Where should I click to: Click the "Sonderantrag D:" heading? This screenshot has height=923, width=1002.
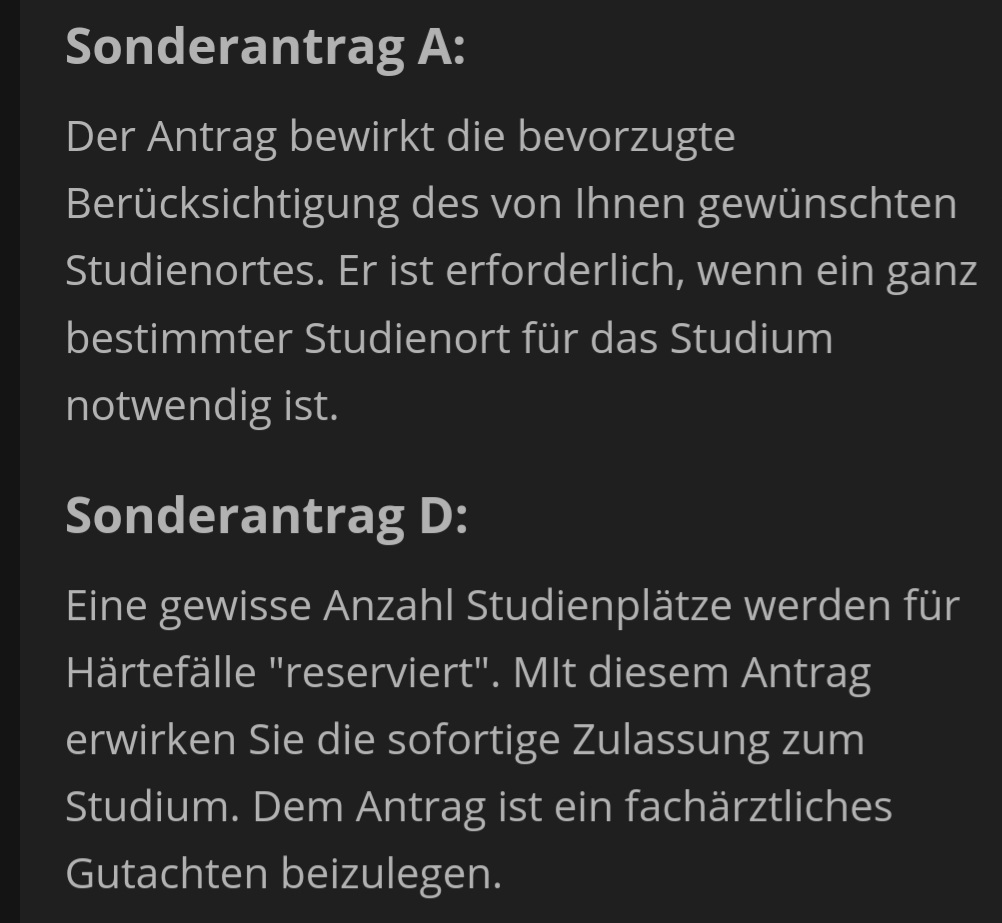pyautogui.click(x=266, y=516)
